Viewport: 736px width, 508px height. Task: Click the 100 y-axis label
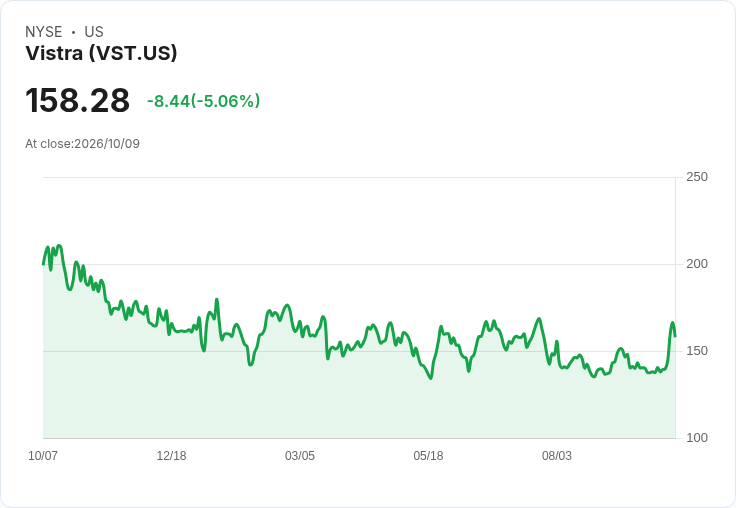coord(697,438)
